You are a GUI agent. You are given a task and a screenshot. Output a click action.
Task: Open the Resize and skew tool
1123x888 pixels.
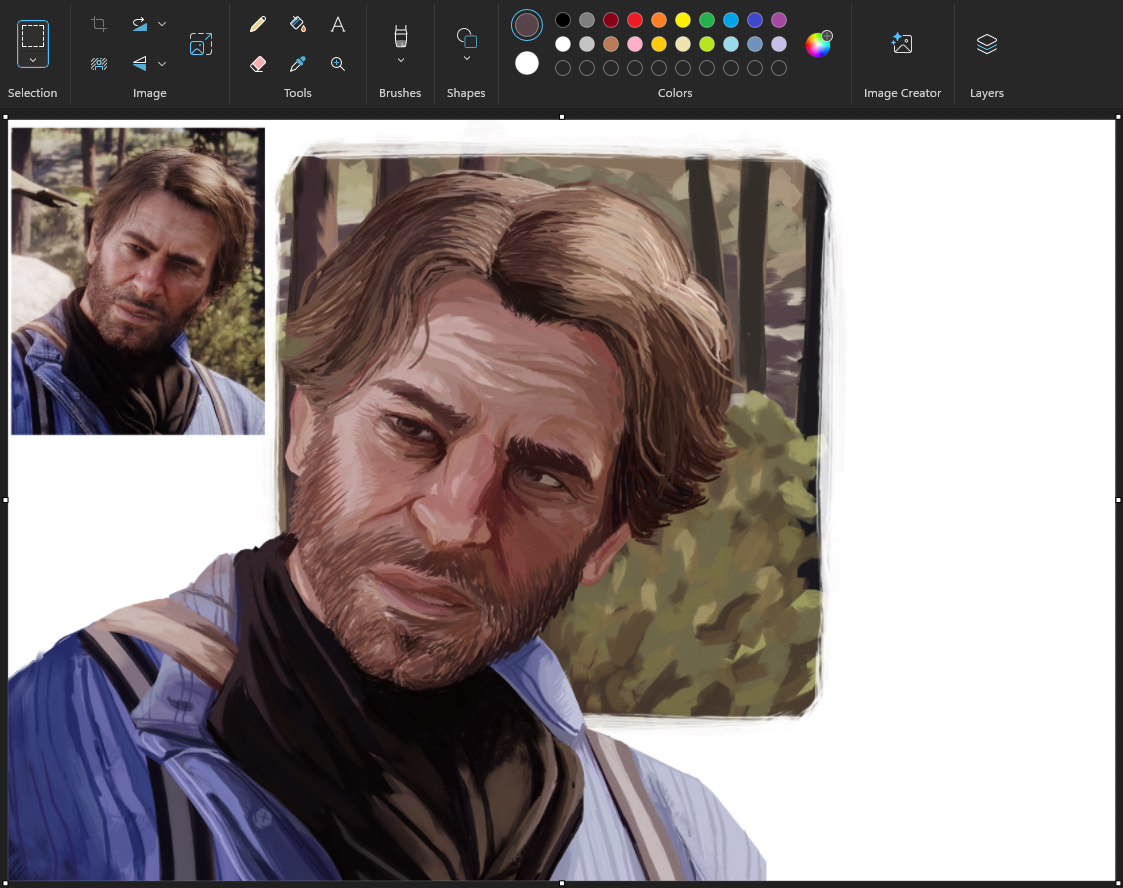coord(201,44)
